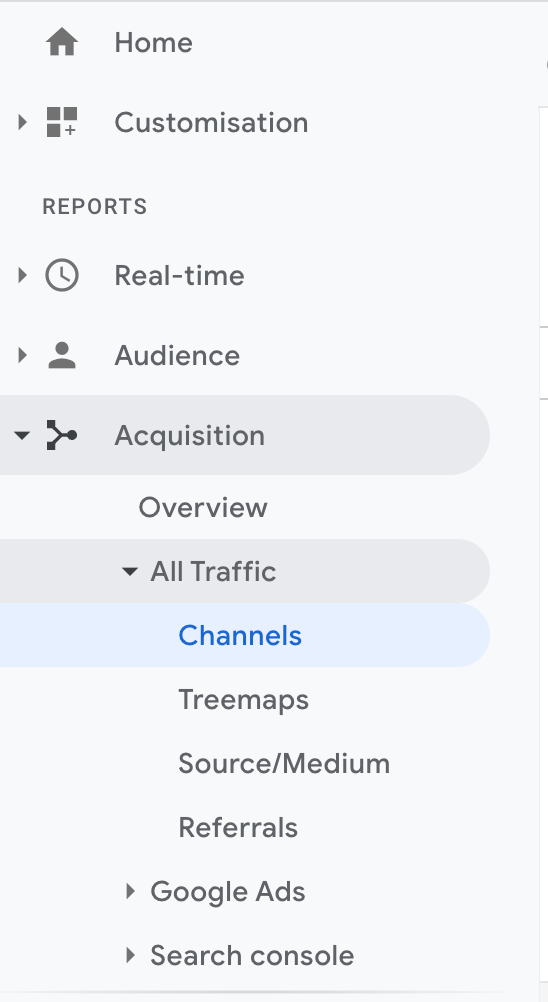Click the Home house icon

pos(62,43)
